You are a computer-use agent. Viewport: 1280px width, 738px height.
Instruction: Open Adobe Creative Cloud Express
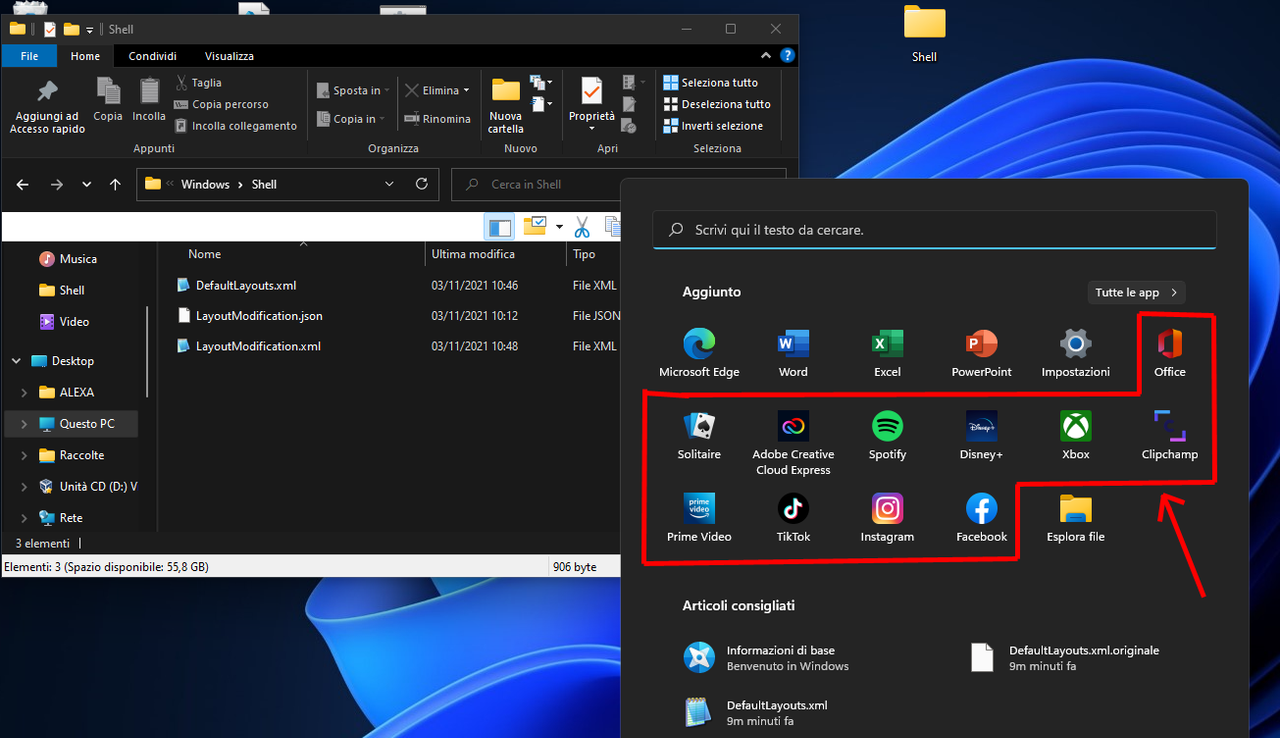coord(793,444)
